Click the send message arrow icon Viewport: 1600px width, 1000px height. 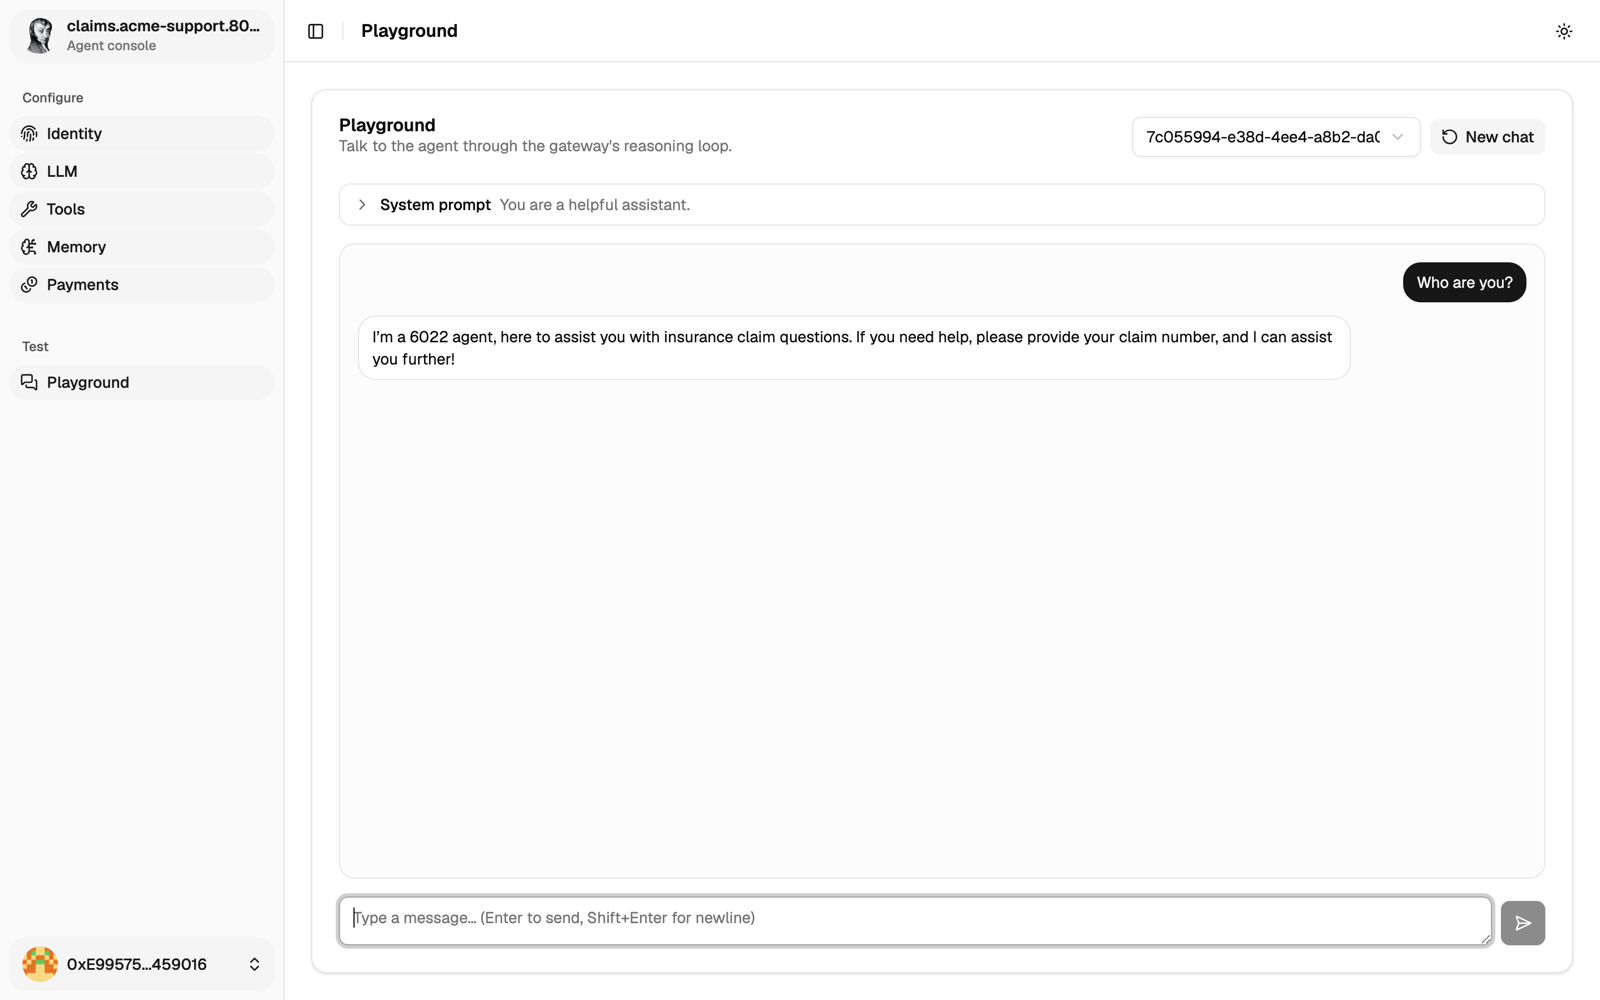click(1522, 923)
